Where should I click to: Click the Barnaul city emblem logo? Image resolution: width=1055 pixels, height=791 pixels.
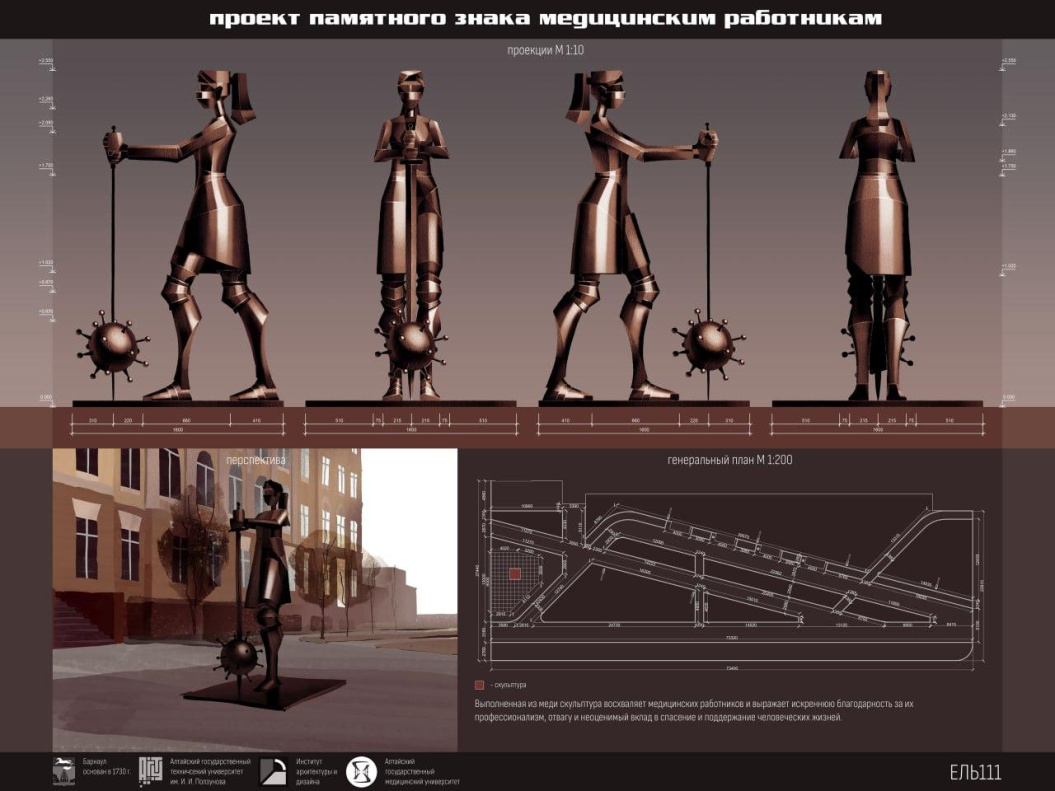point(64,771)
